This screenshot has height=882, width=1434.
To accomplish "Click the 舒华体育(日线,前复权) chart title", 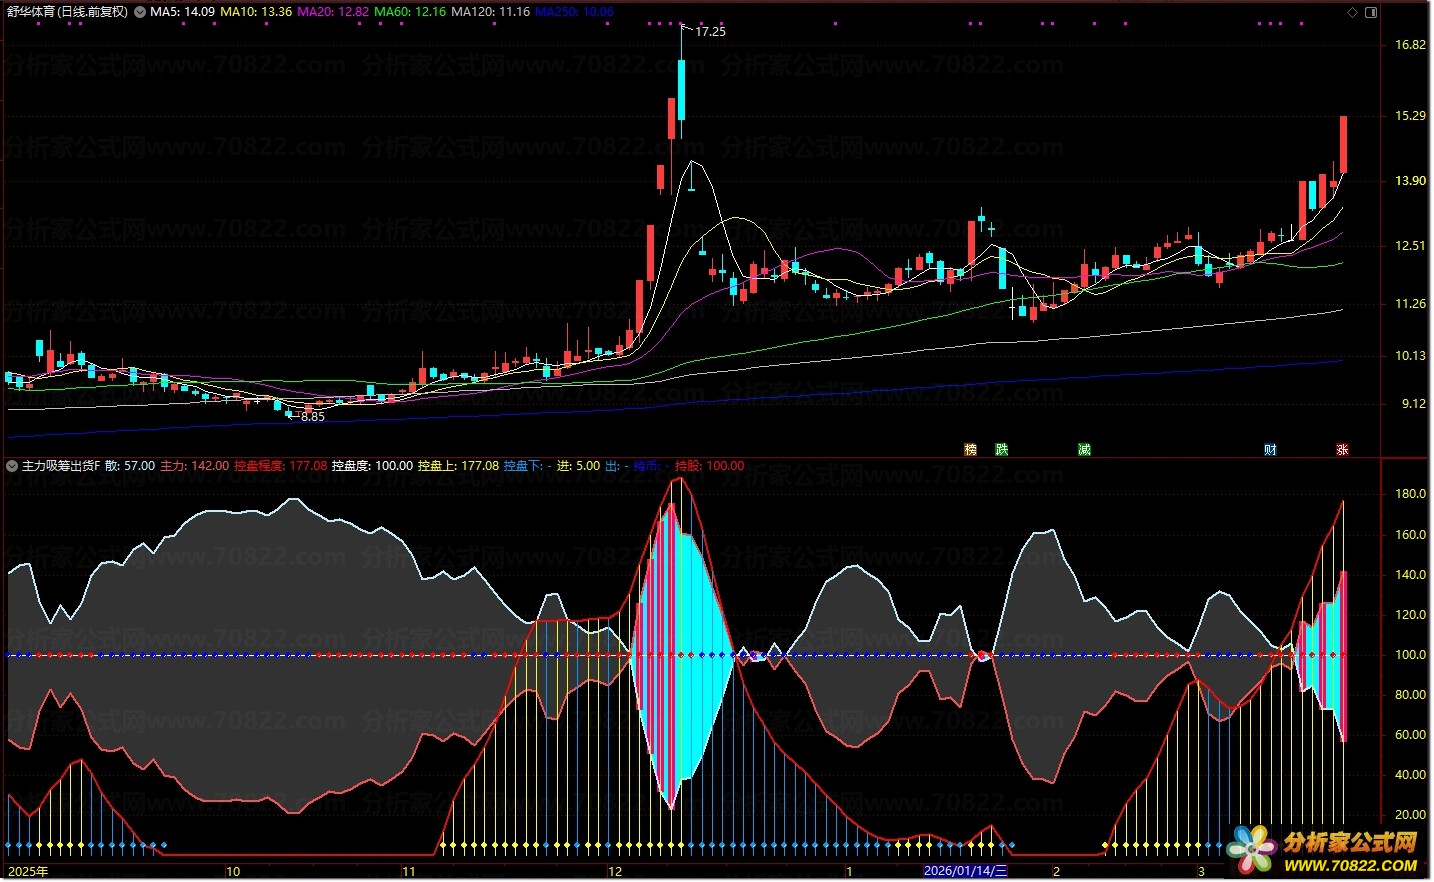I will (x=68, y=12).
